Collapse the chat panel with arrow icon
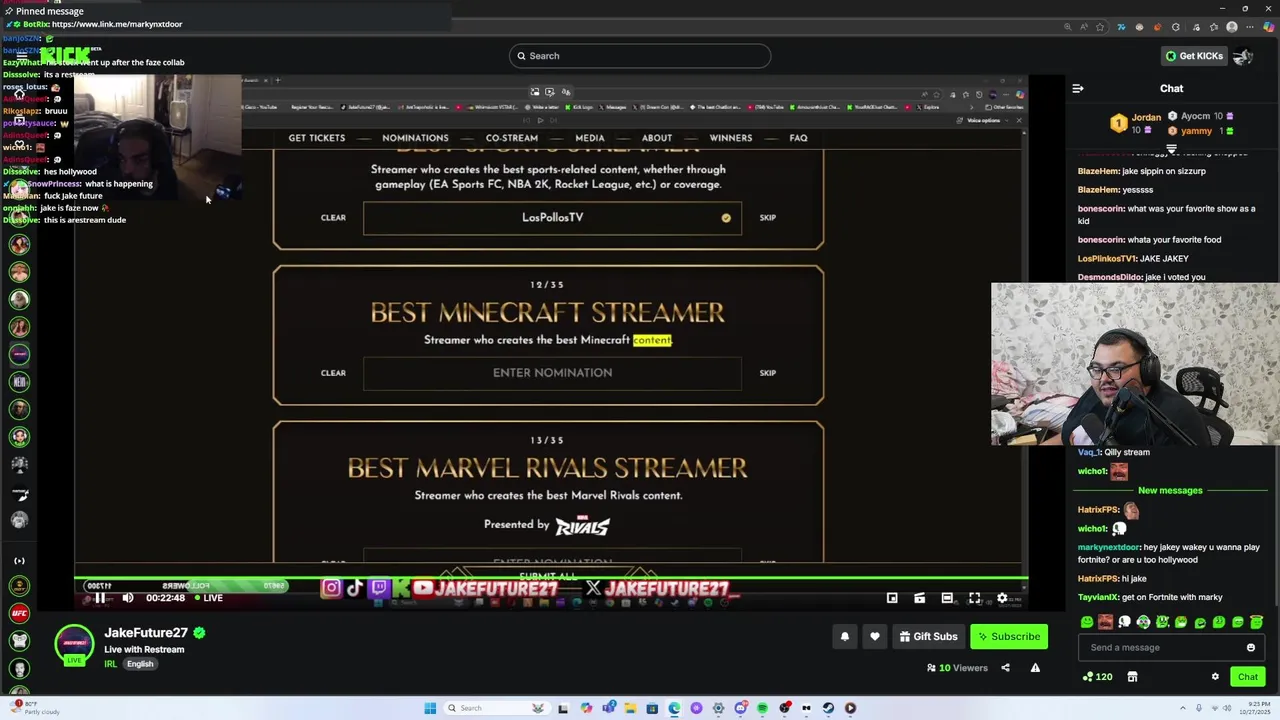This screenshot has width=1280, height=720. (x=1078, y=88)
